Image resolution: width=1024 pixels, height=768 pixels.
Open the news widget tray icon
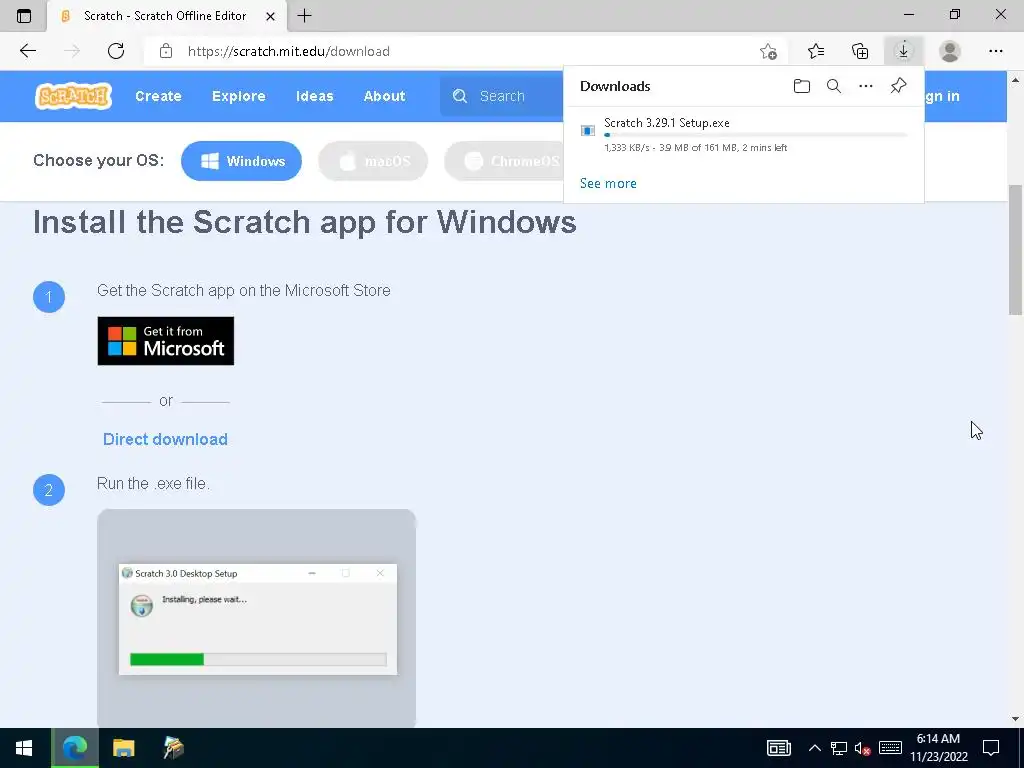click(778, 748)
